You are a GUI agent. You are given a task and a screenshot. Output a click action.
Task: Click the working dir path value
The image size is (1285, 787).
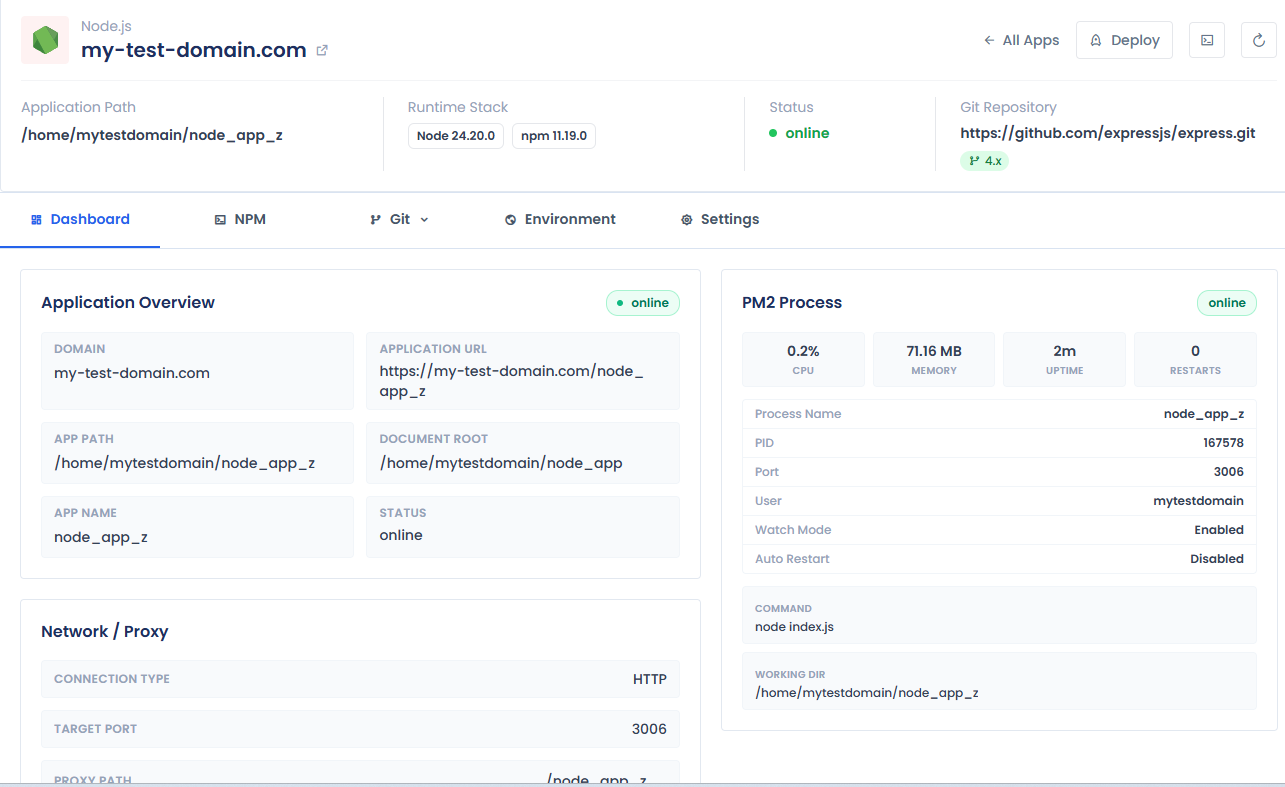(867, 692)
